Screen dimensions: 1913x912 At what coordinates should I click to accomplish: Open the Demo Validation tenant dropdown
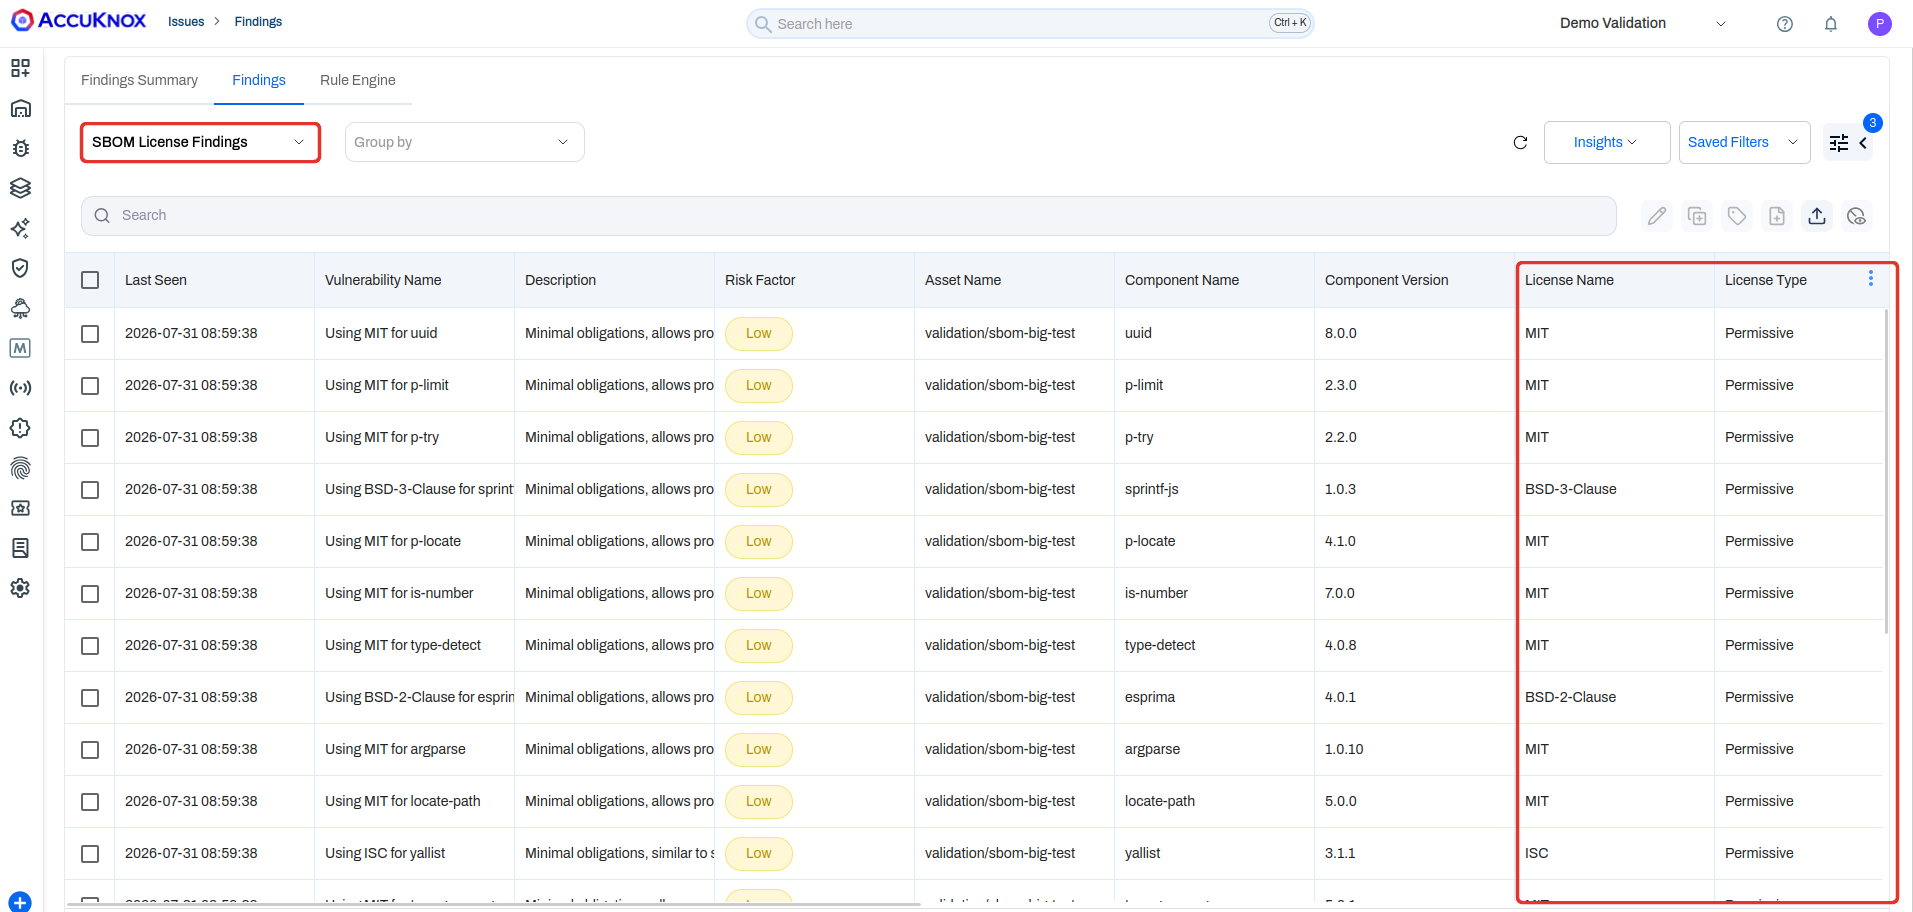1642,23
